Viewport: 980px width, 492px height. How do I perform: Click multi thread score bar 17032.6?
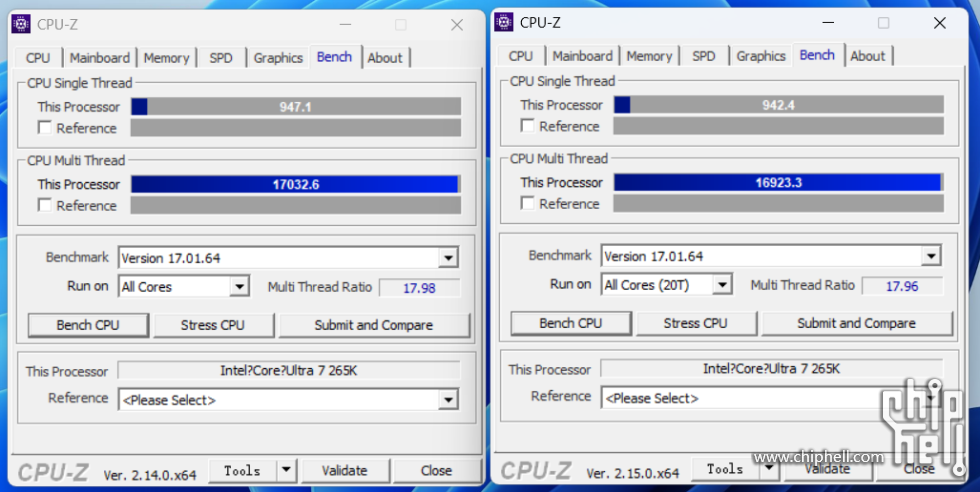click(x=296, y=184)
